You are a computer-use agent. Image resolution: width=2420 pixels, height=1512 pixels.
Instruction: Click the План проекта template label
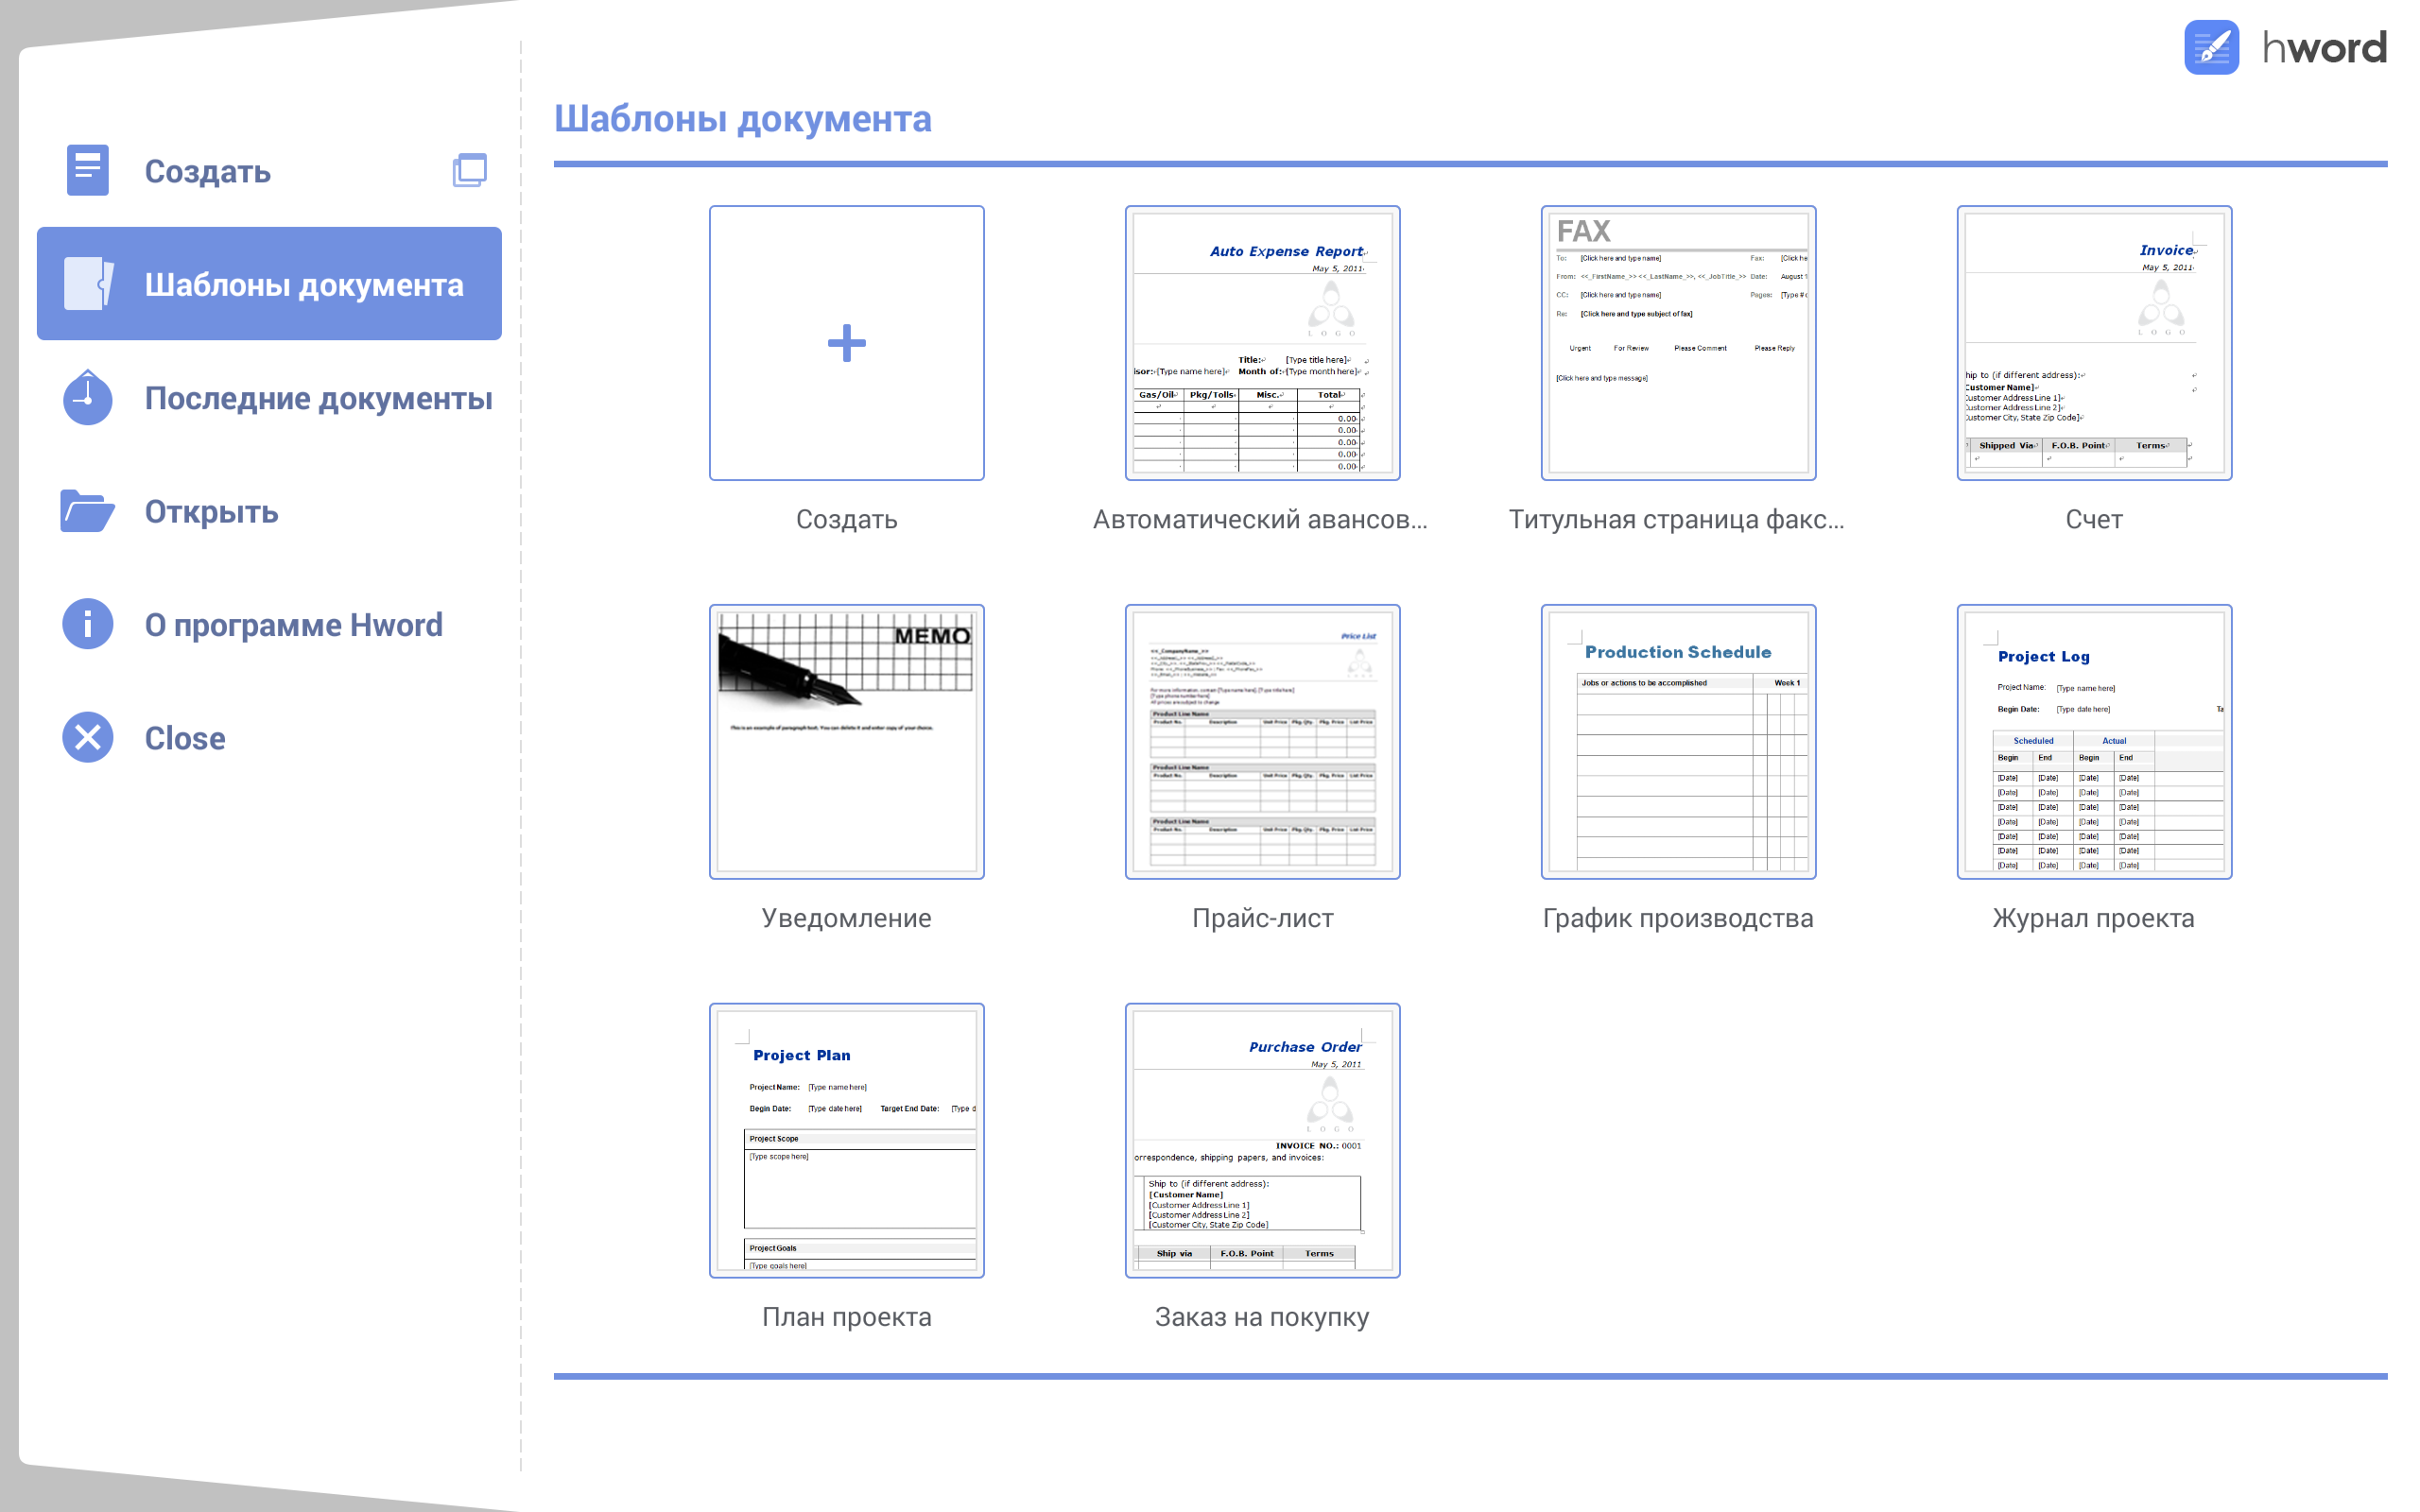pyautogui.click(x=847, y=1317)
